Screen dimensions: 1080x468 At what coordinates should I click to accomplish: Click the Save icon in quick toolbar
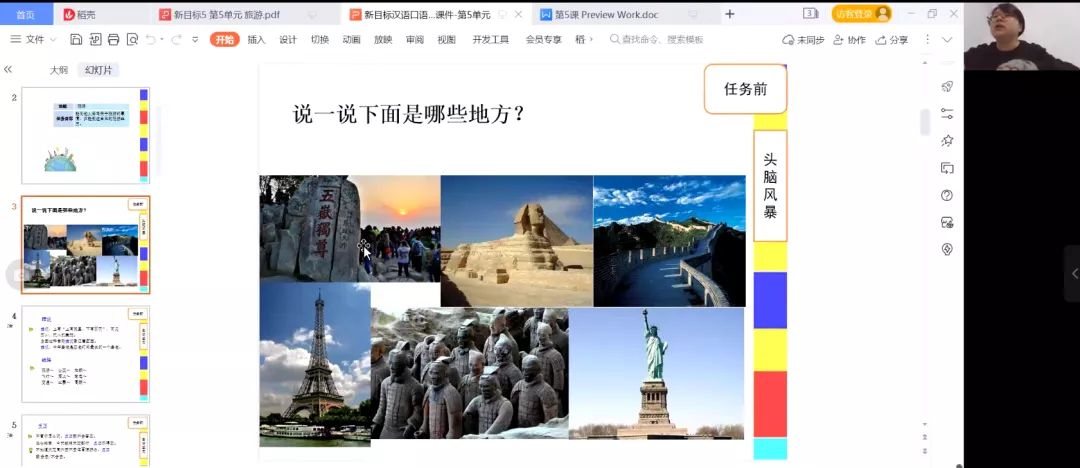(x=76, y=39)
